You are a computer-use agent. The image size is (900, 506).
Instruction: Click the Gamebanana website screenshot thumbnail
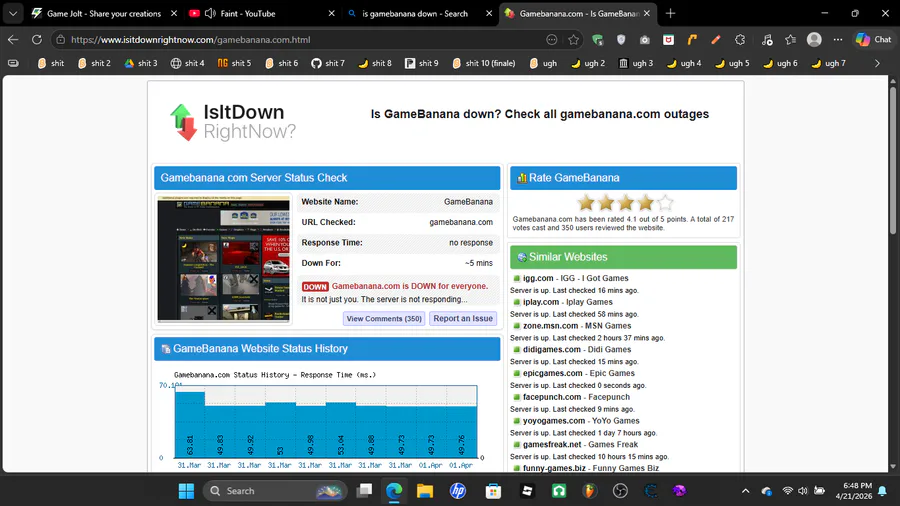(223, 259)
